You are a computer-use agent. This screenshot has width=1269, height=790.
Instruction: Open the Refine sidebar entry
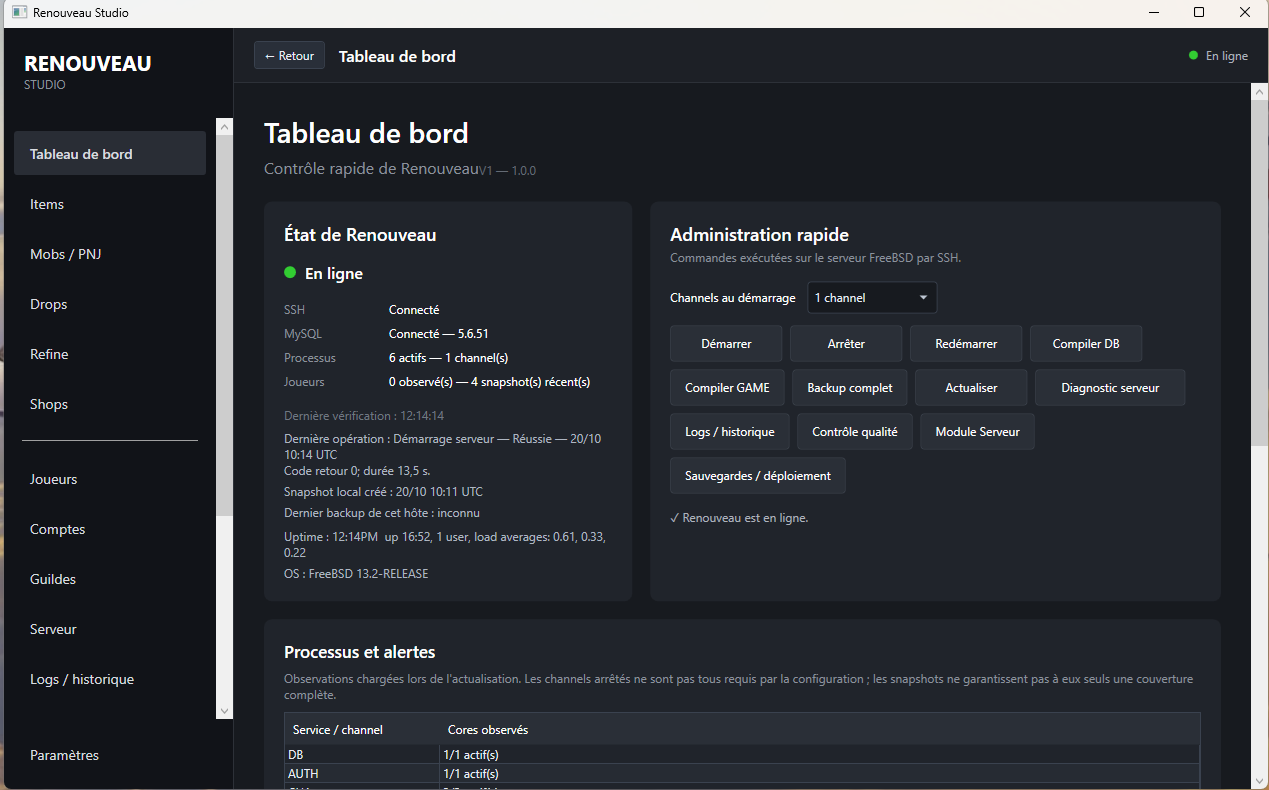[110, 354]
